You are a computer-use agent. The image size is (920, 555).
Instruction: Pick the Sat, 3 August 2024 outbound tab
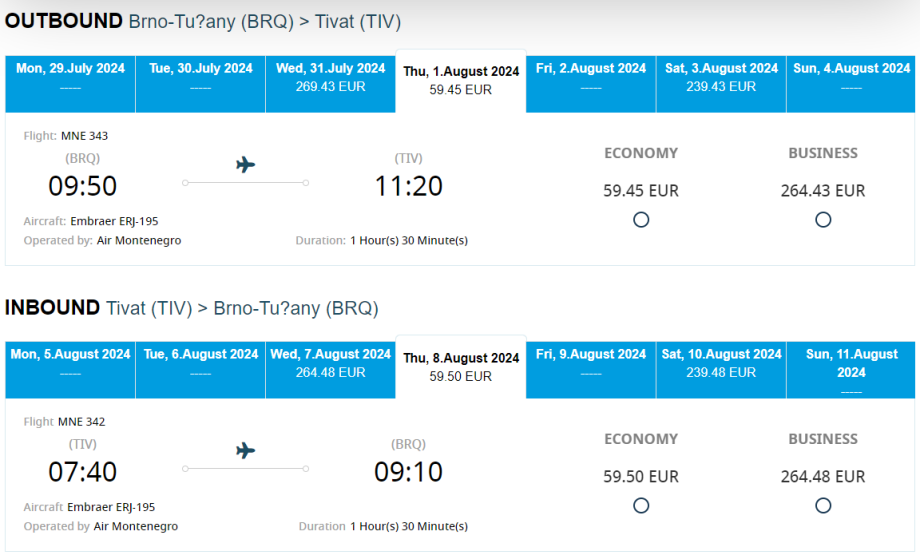click(x=721, y=77)
